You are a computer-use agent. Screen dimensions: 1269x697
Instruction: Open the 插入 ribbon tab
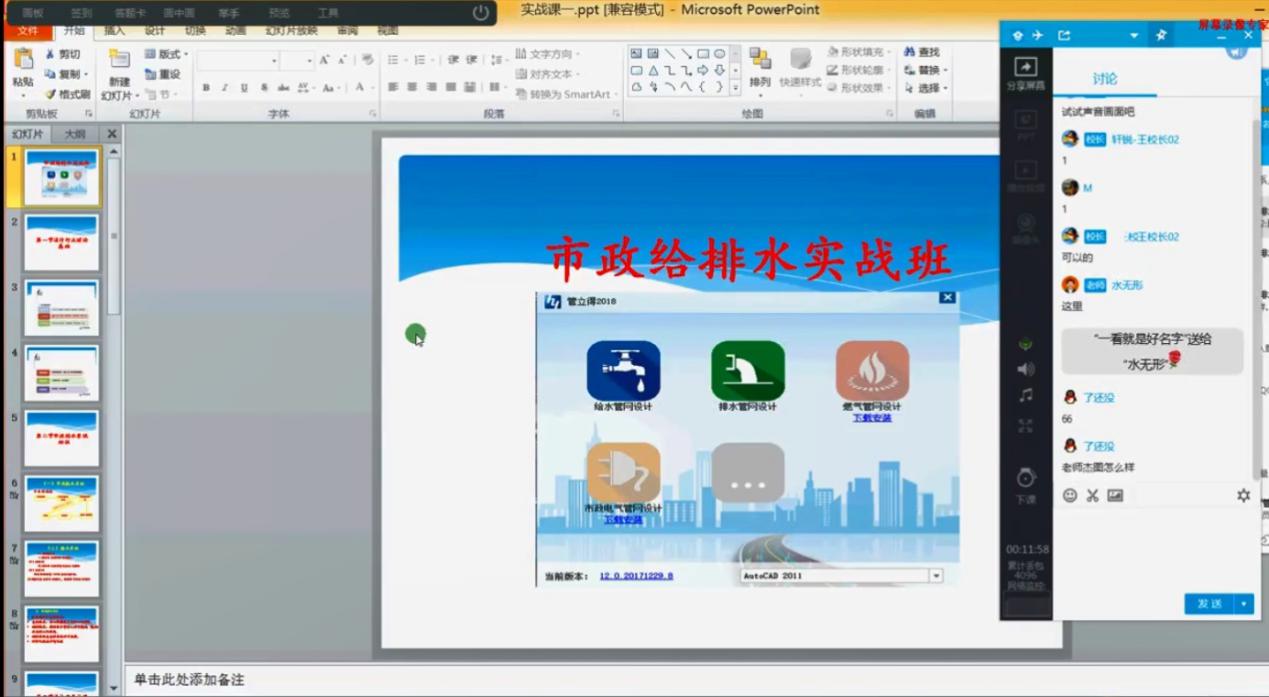point(115,31)
